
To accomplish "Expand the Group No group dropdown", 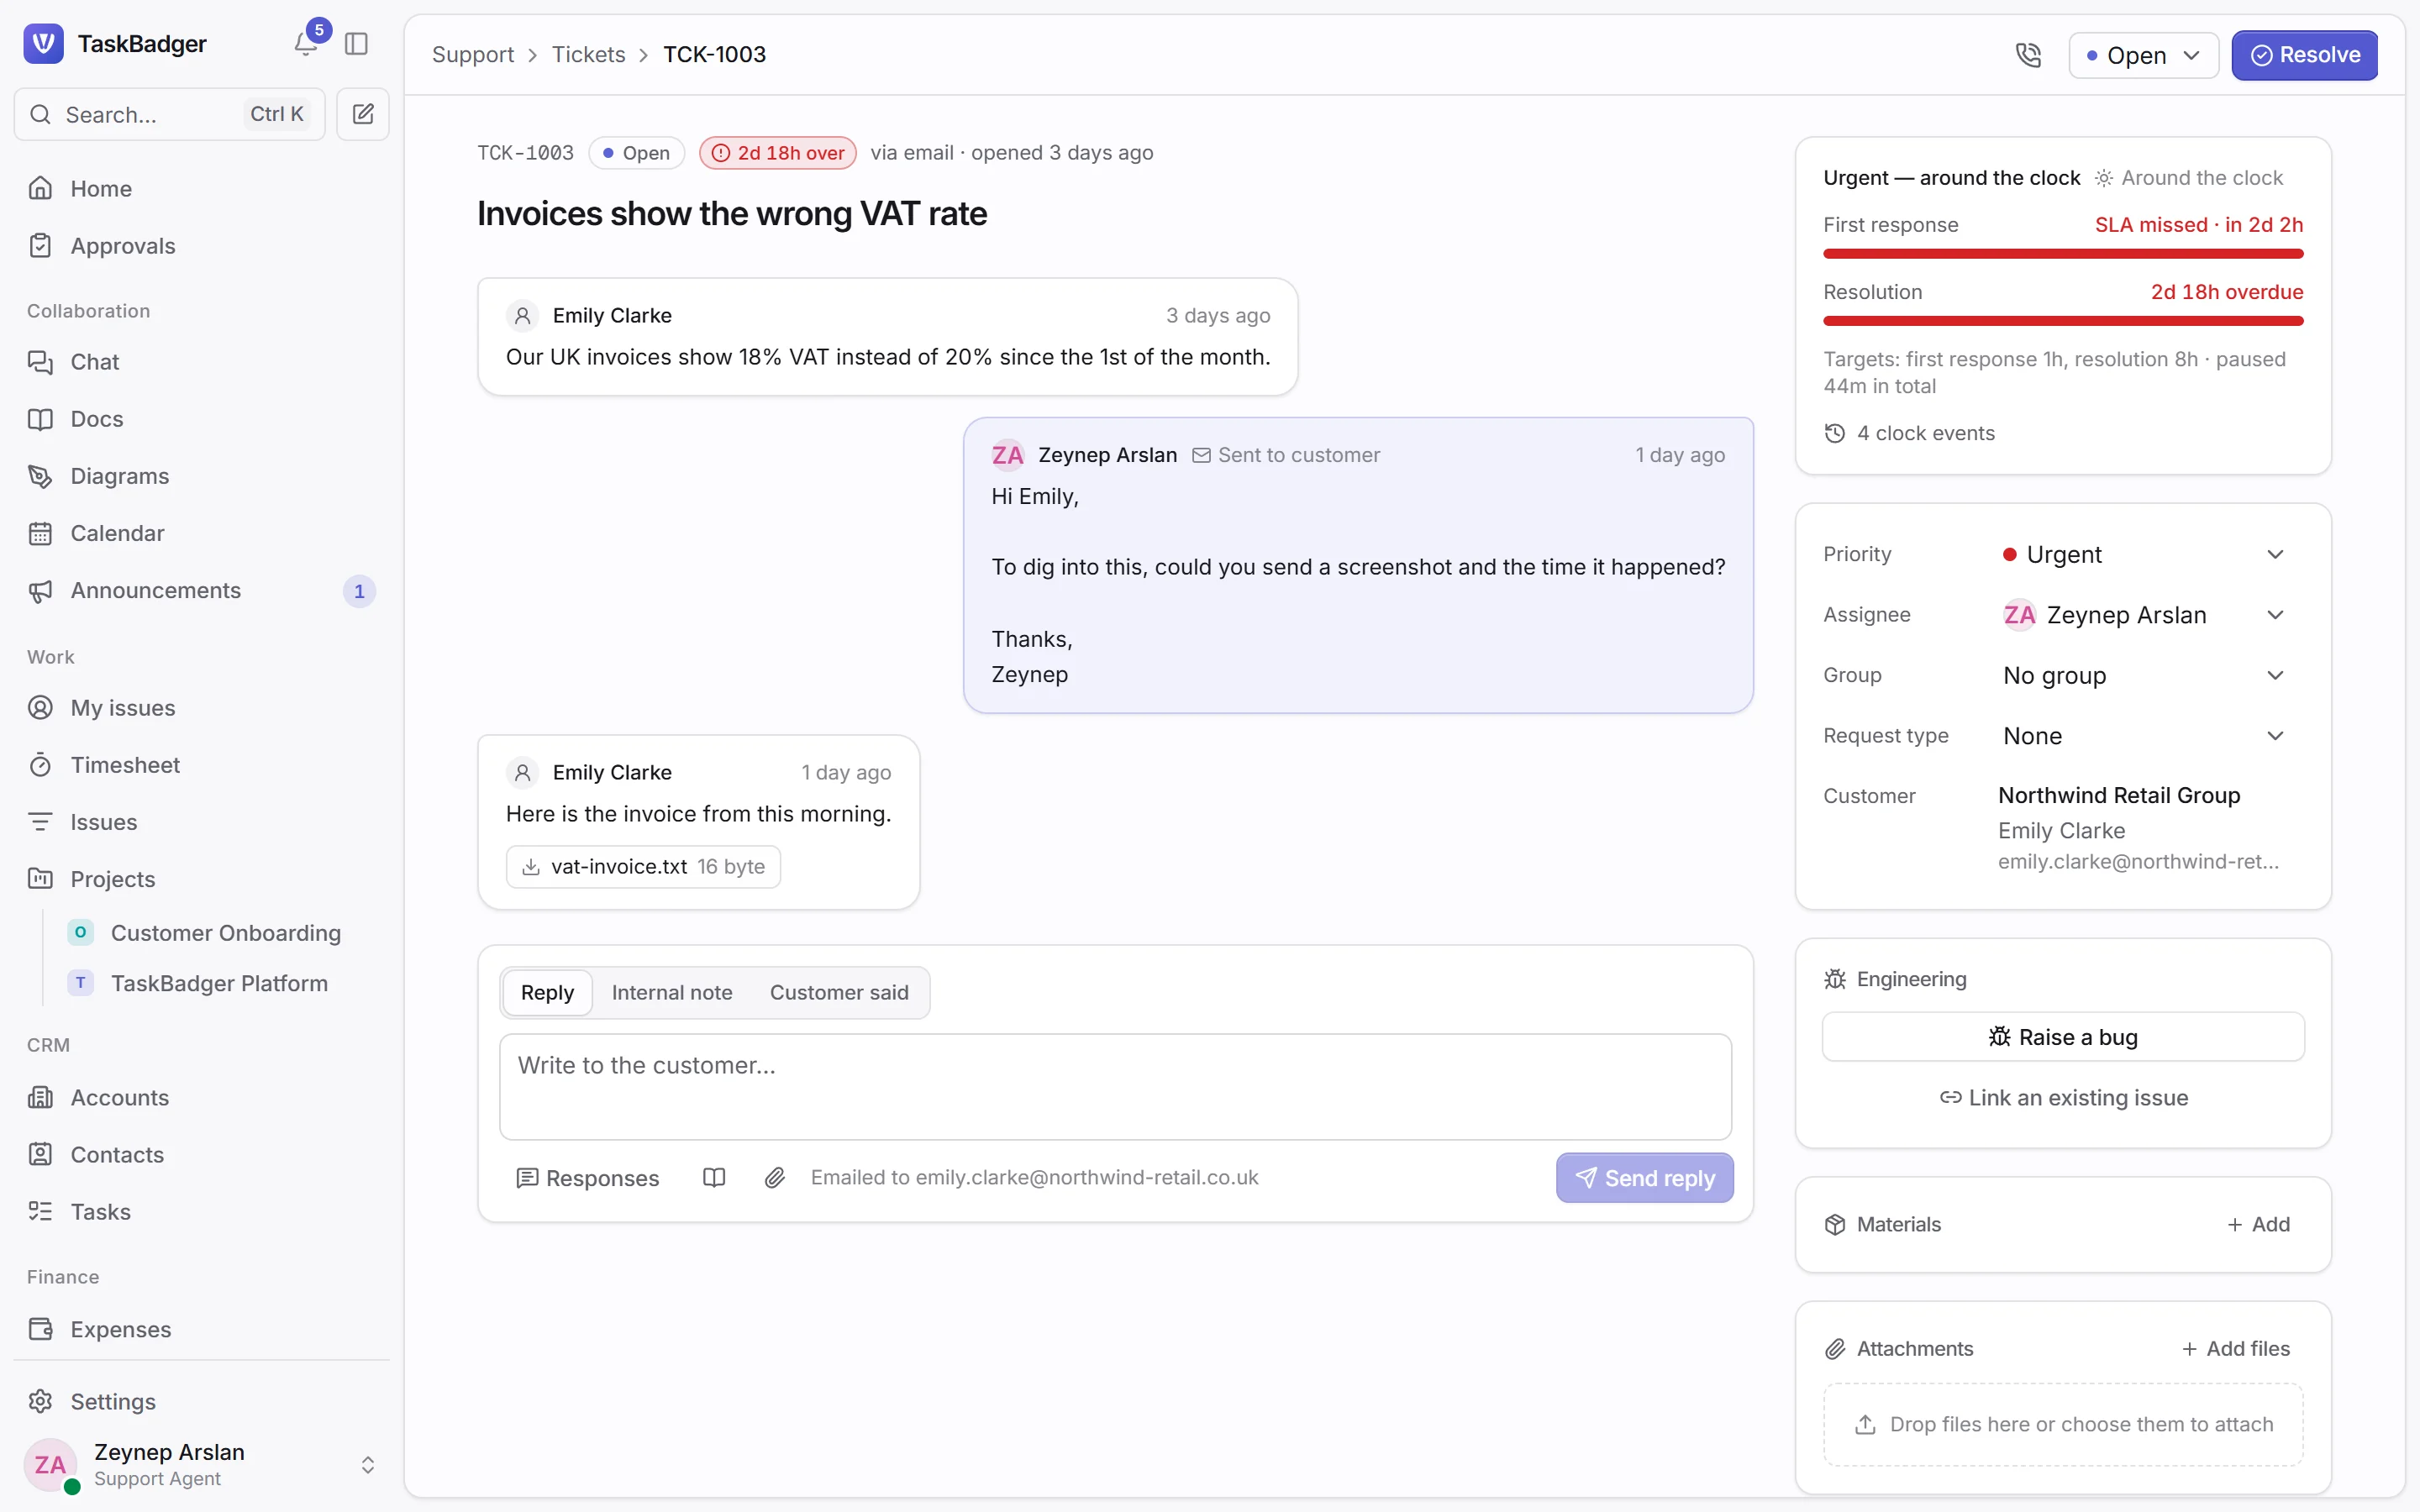I will [x=2144, y=676].
